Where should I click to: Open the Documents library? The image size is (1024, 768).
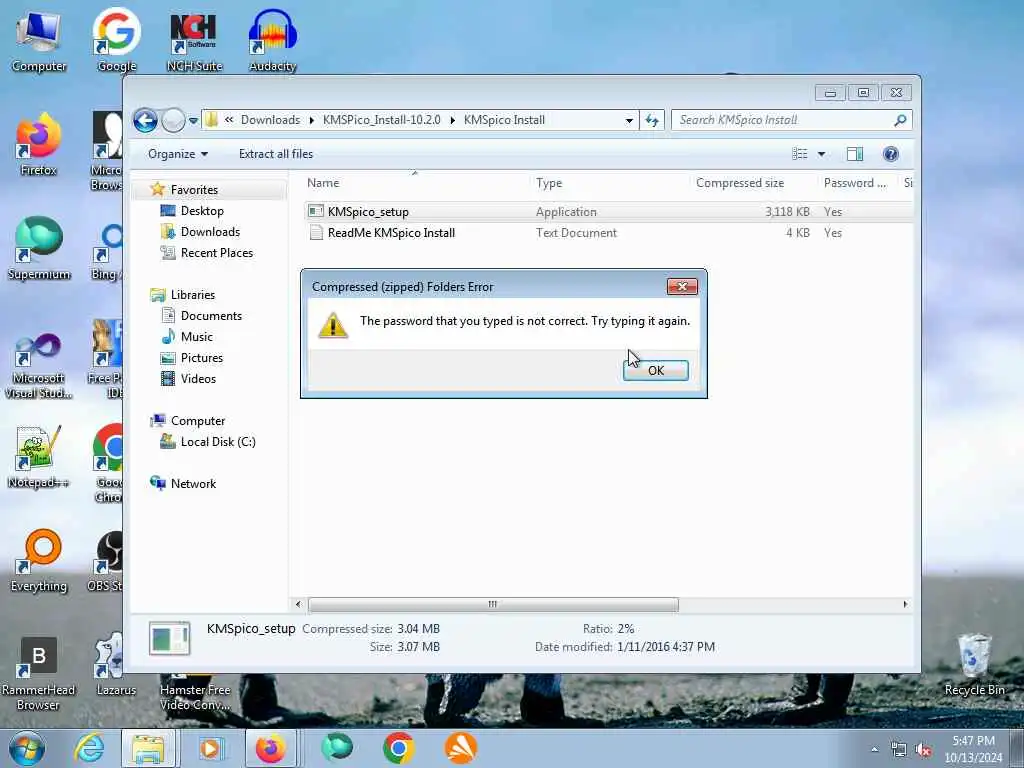tap(211, 315)
